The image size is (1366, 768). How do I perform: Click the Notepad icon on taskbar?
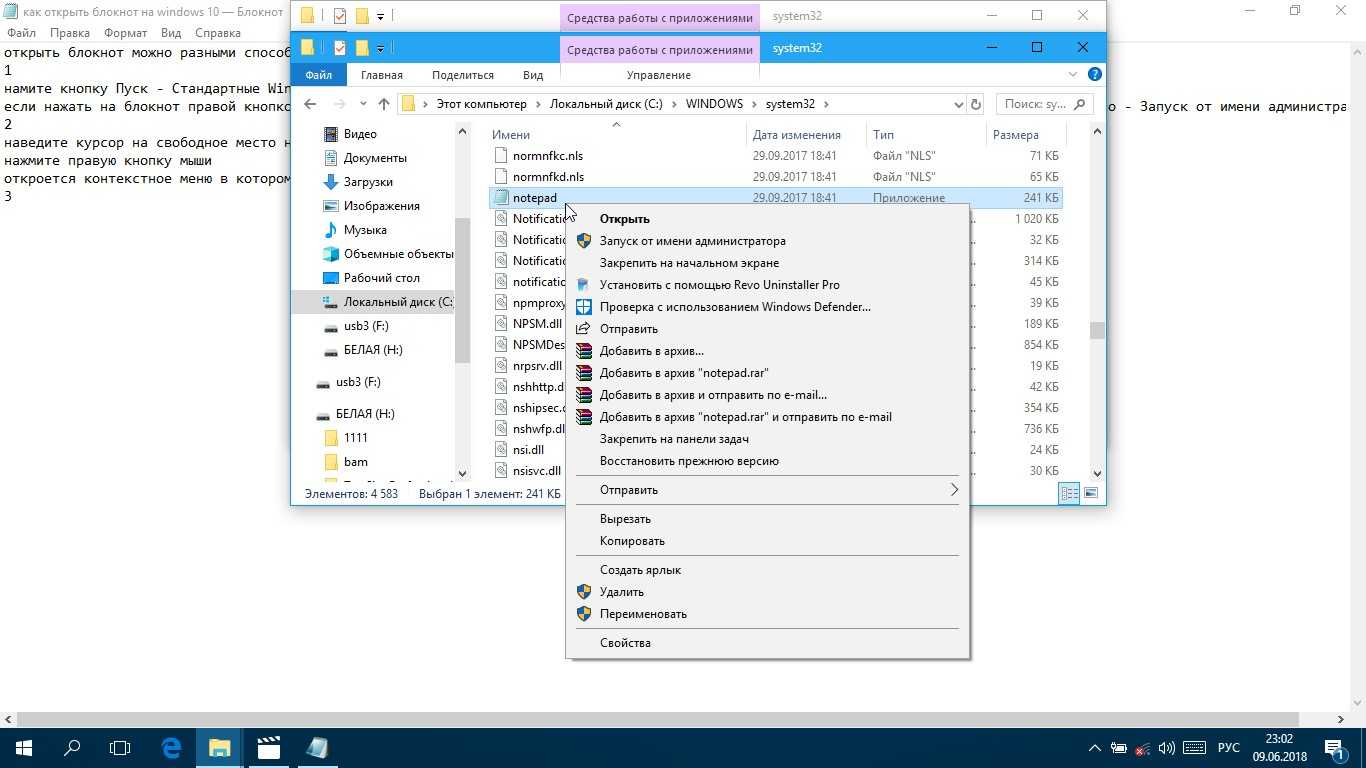pos(316,748)
